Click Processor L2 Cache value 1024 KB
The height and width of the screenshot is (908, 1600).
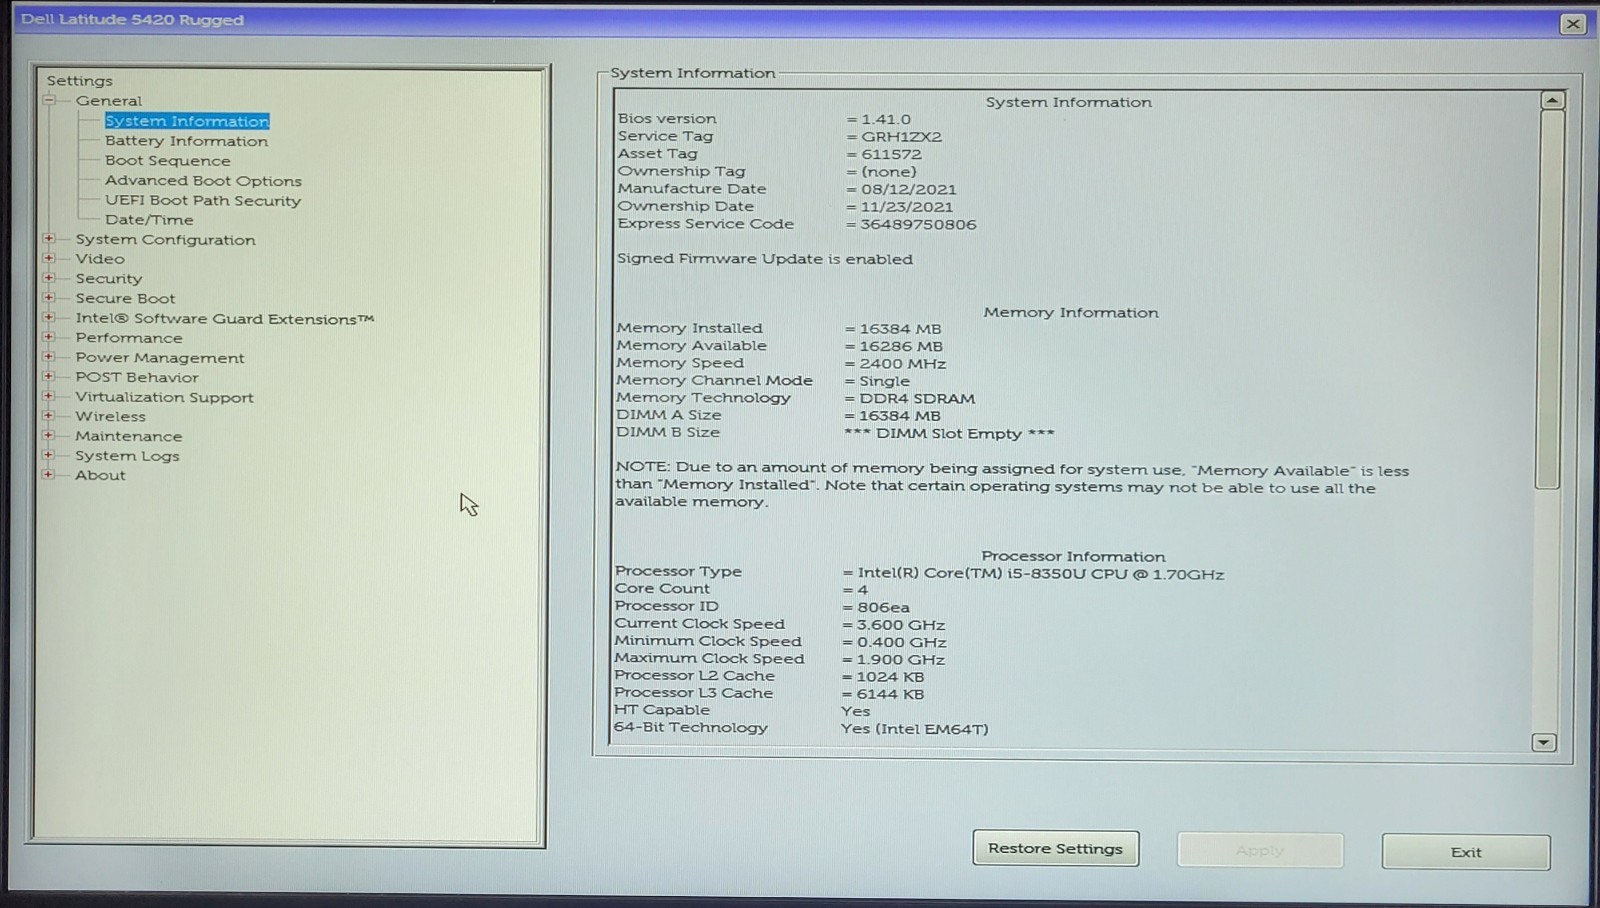tap(890, 677)
